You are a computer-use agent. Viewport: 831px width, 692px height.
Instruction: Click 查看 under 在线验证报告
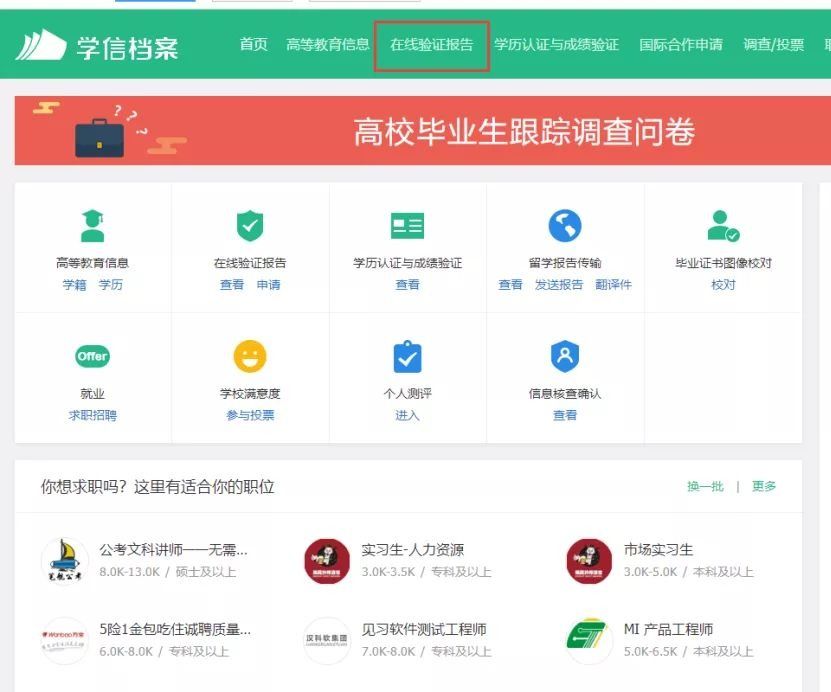(x=232, y=285)
